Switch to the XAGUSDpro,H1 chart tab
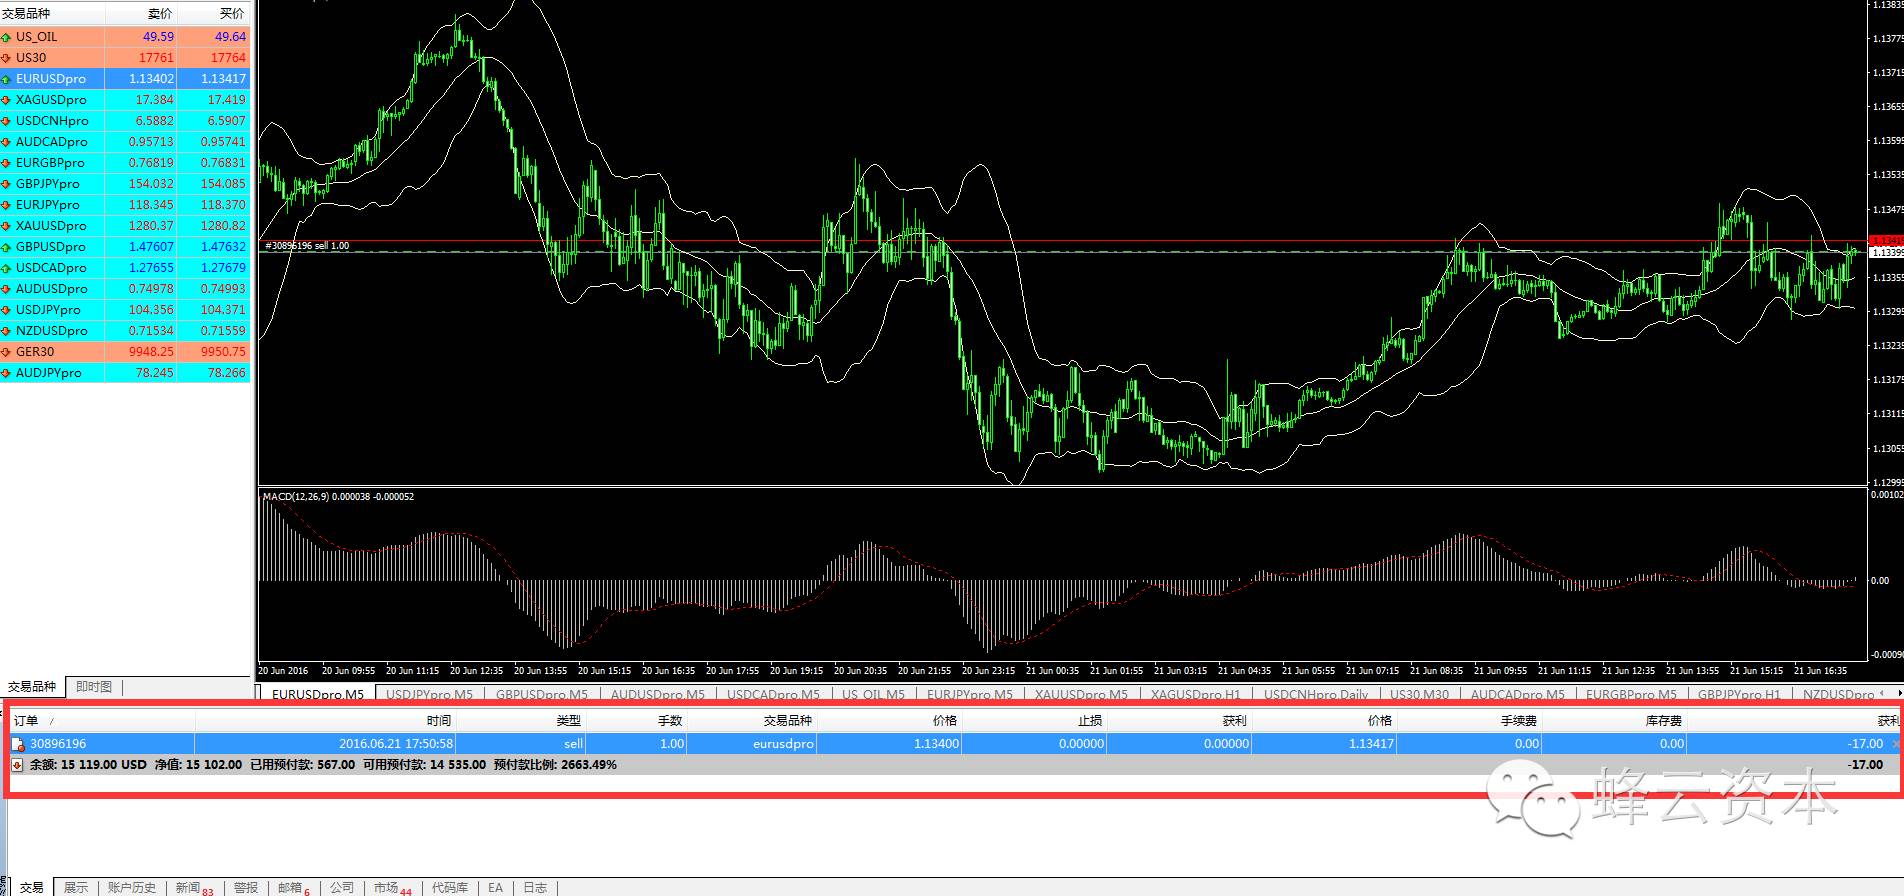This screenshot has width=1904, height=896. [1195, 694]
